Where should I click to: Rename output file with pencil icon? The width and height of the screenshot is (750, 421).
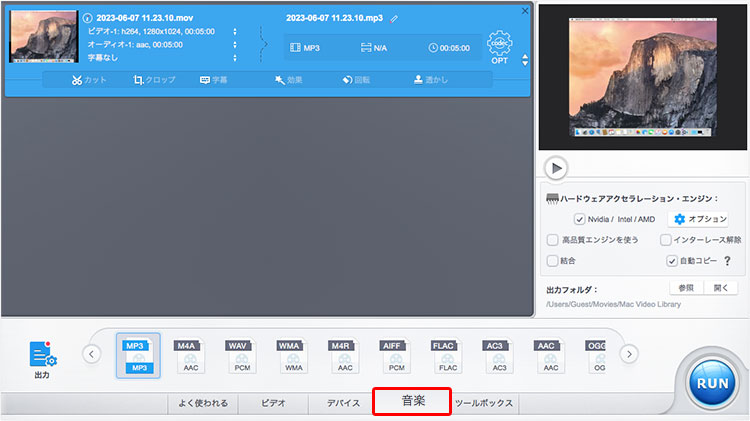[394, 18]
